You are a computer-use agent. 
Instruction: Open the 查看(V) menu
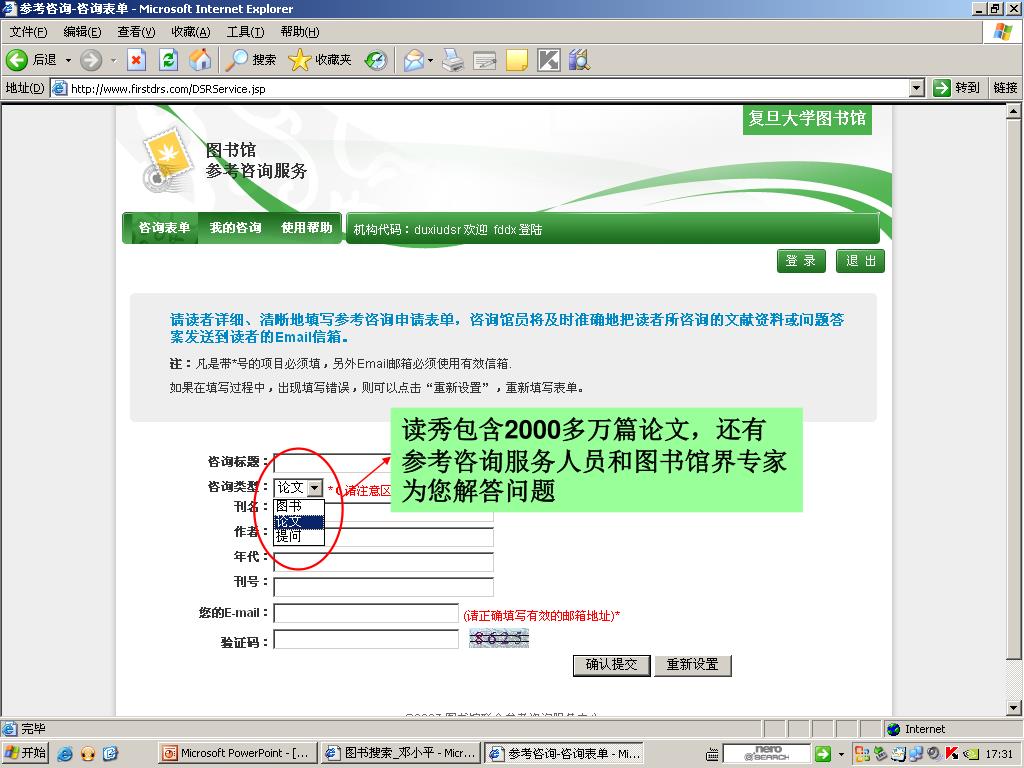136,32
